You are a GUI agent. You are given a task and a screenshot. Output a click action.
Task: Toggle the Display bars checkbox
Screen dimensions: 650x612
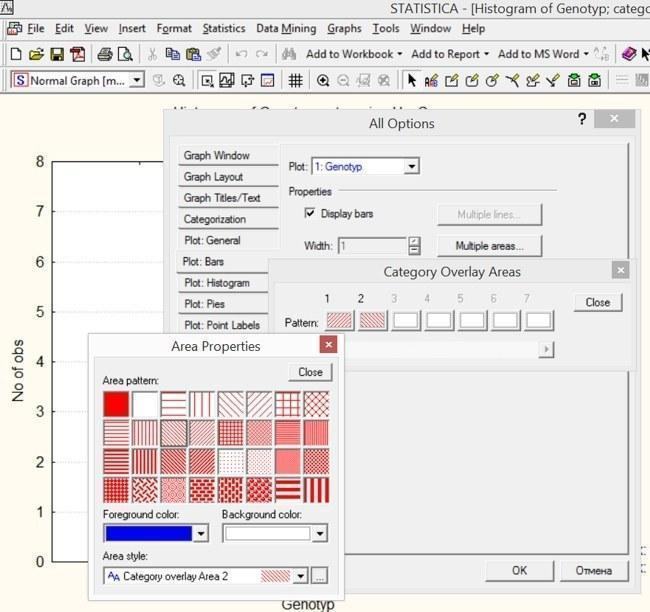[x=310, y=213]
